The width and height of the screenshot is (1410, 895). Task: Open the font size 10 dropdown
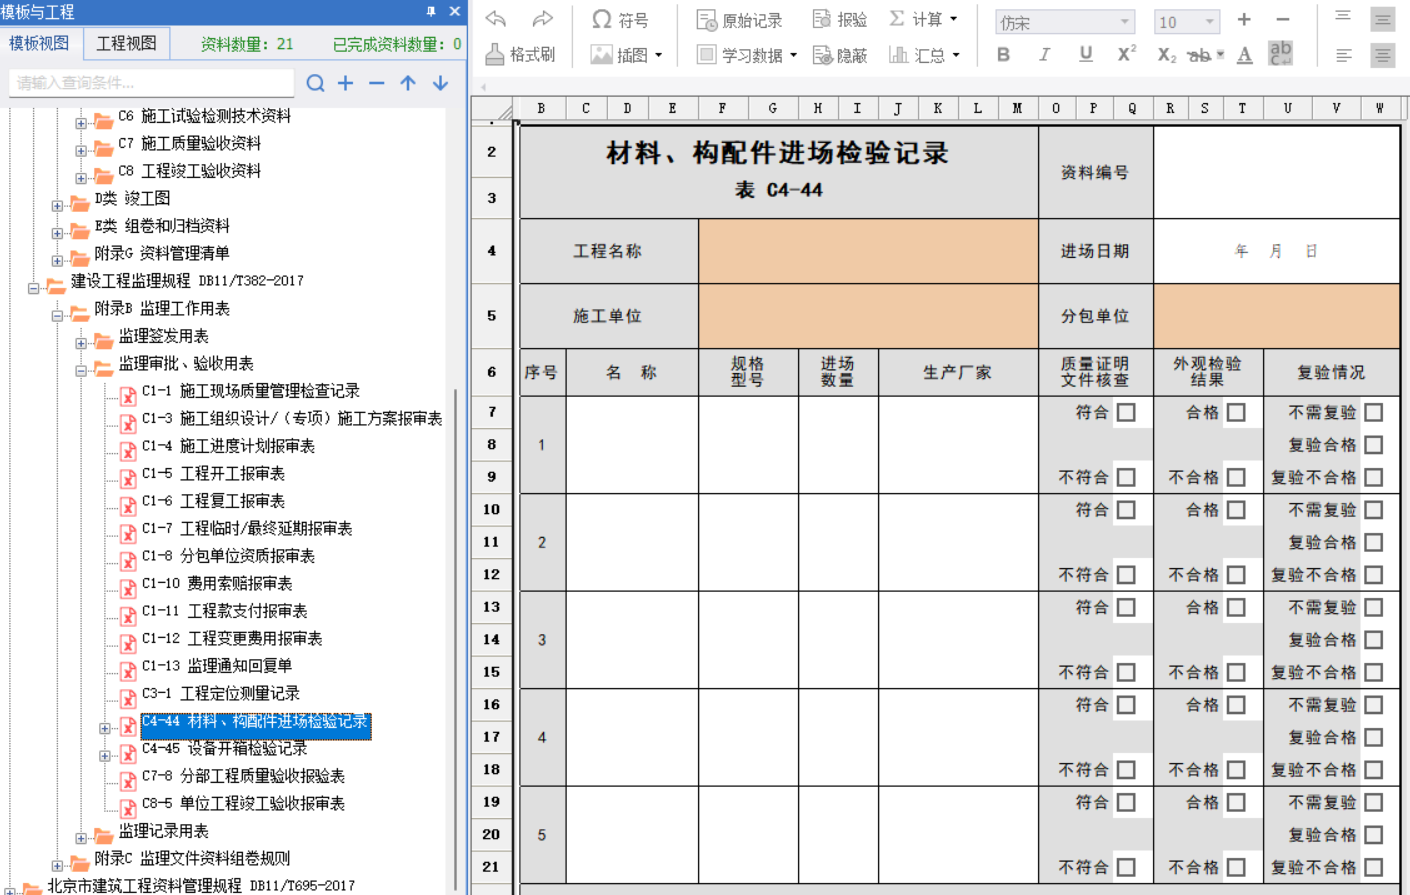point(1209,22)
